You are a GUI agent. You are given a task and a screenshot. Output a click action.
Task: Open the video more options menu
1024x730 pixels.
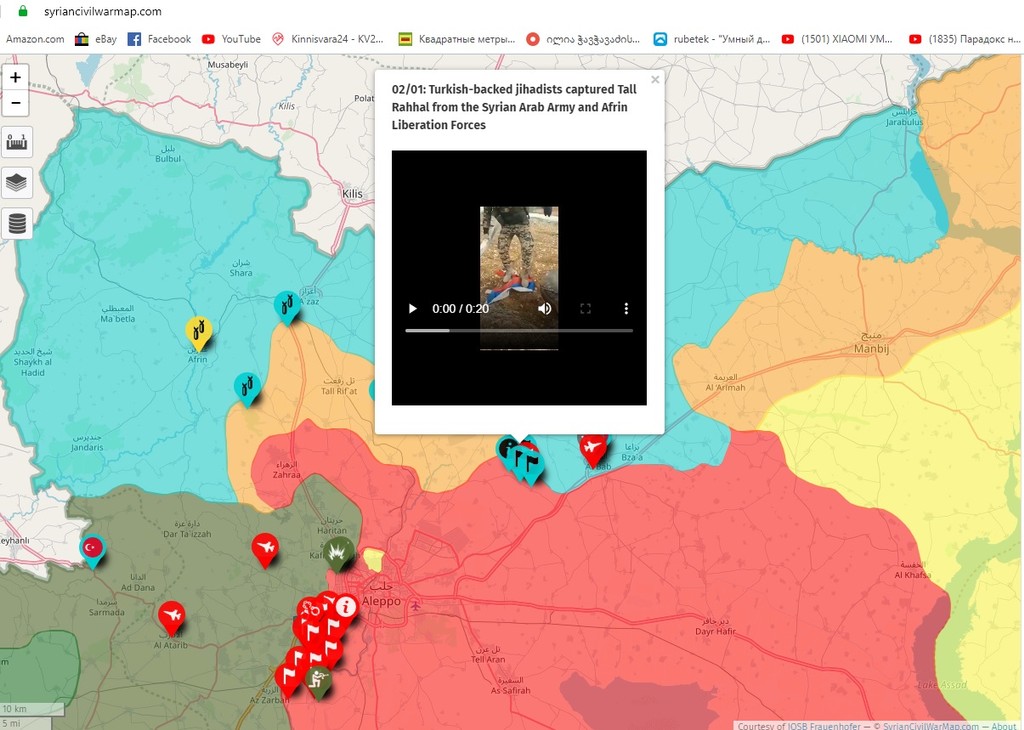626,309
